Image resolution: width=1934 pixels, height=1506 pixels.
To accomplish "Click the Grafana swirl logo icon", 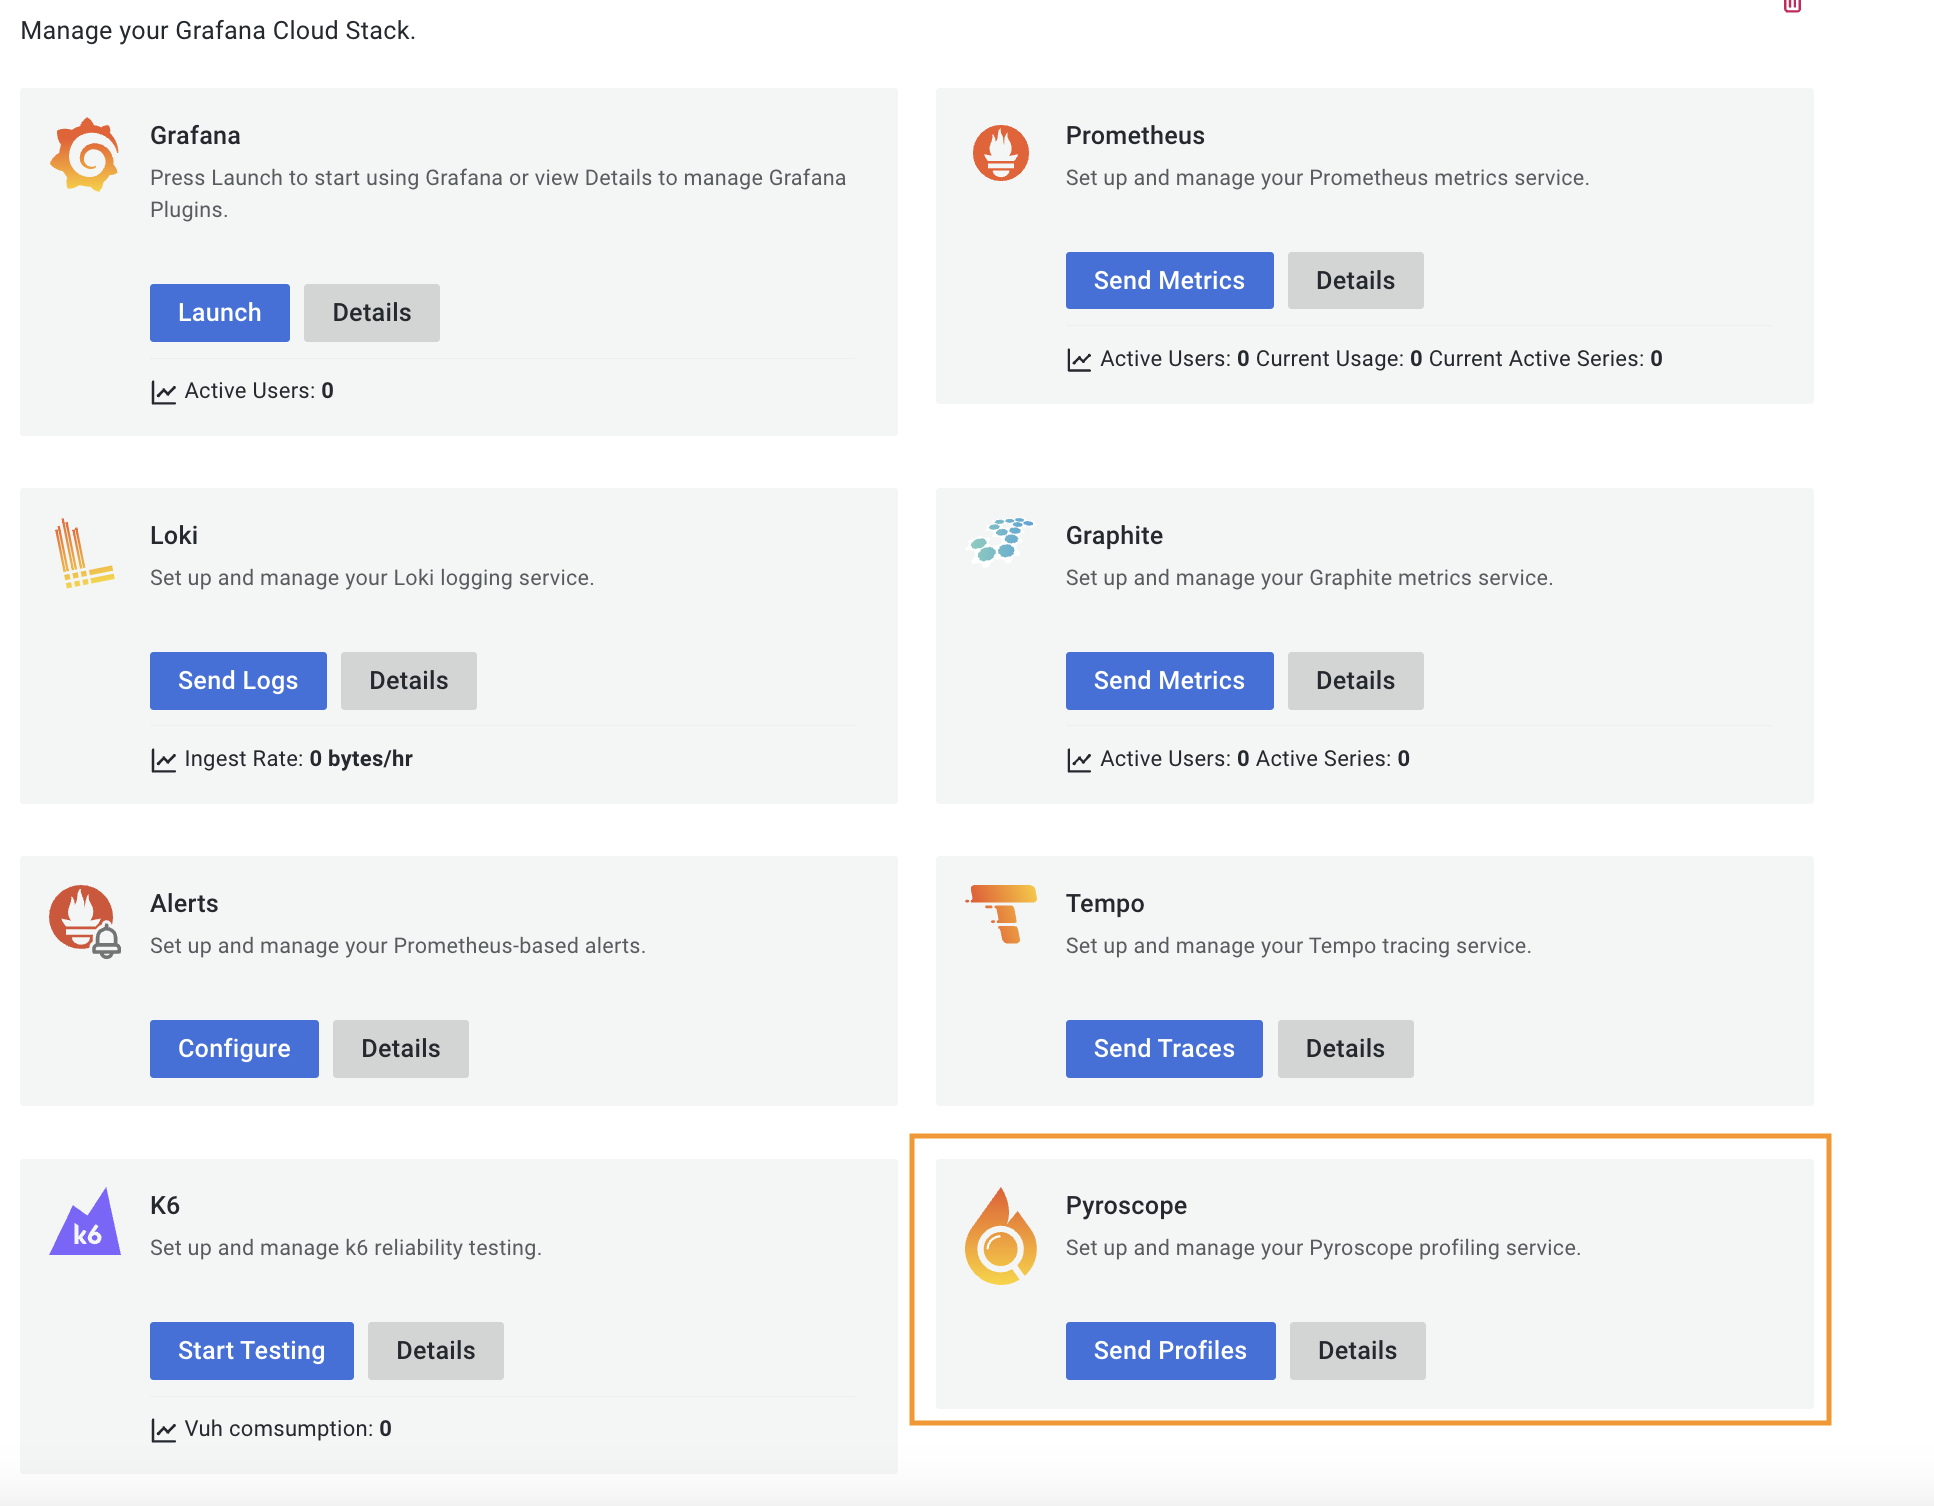I will pyautogui.click(x=85, y=154).
